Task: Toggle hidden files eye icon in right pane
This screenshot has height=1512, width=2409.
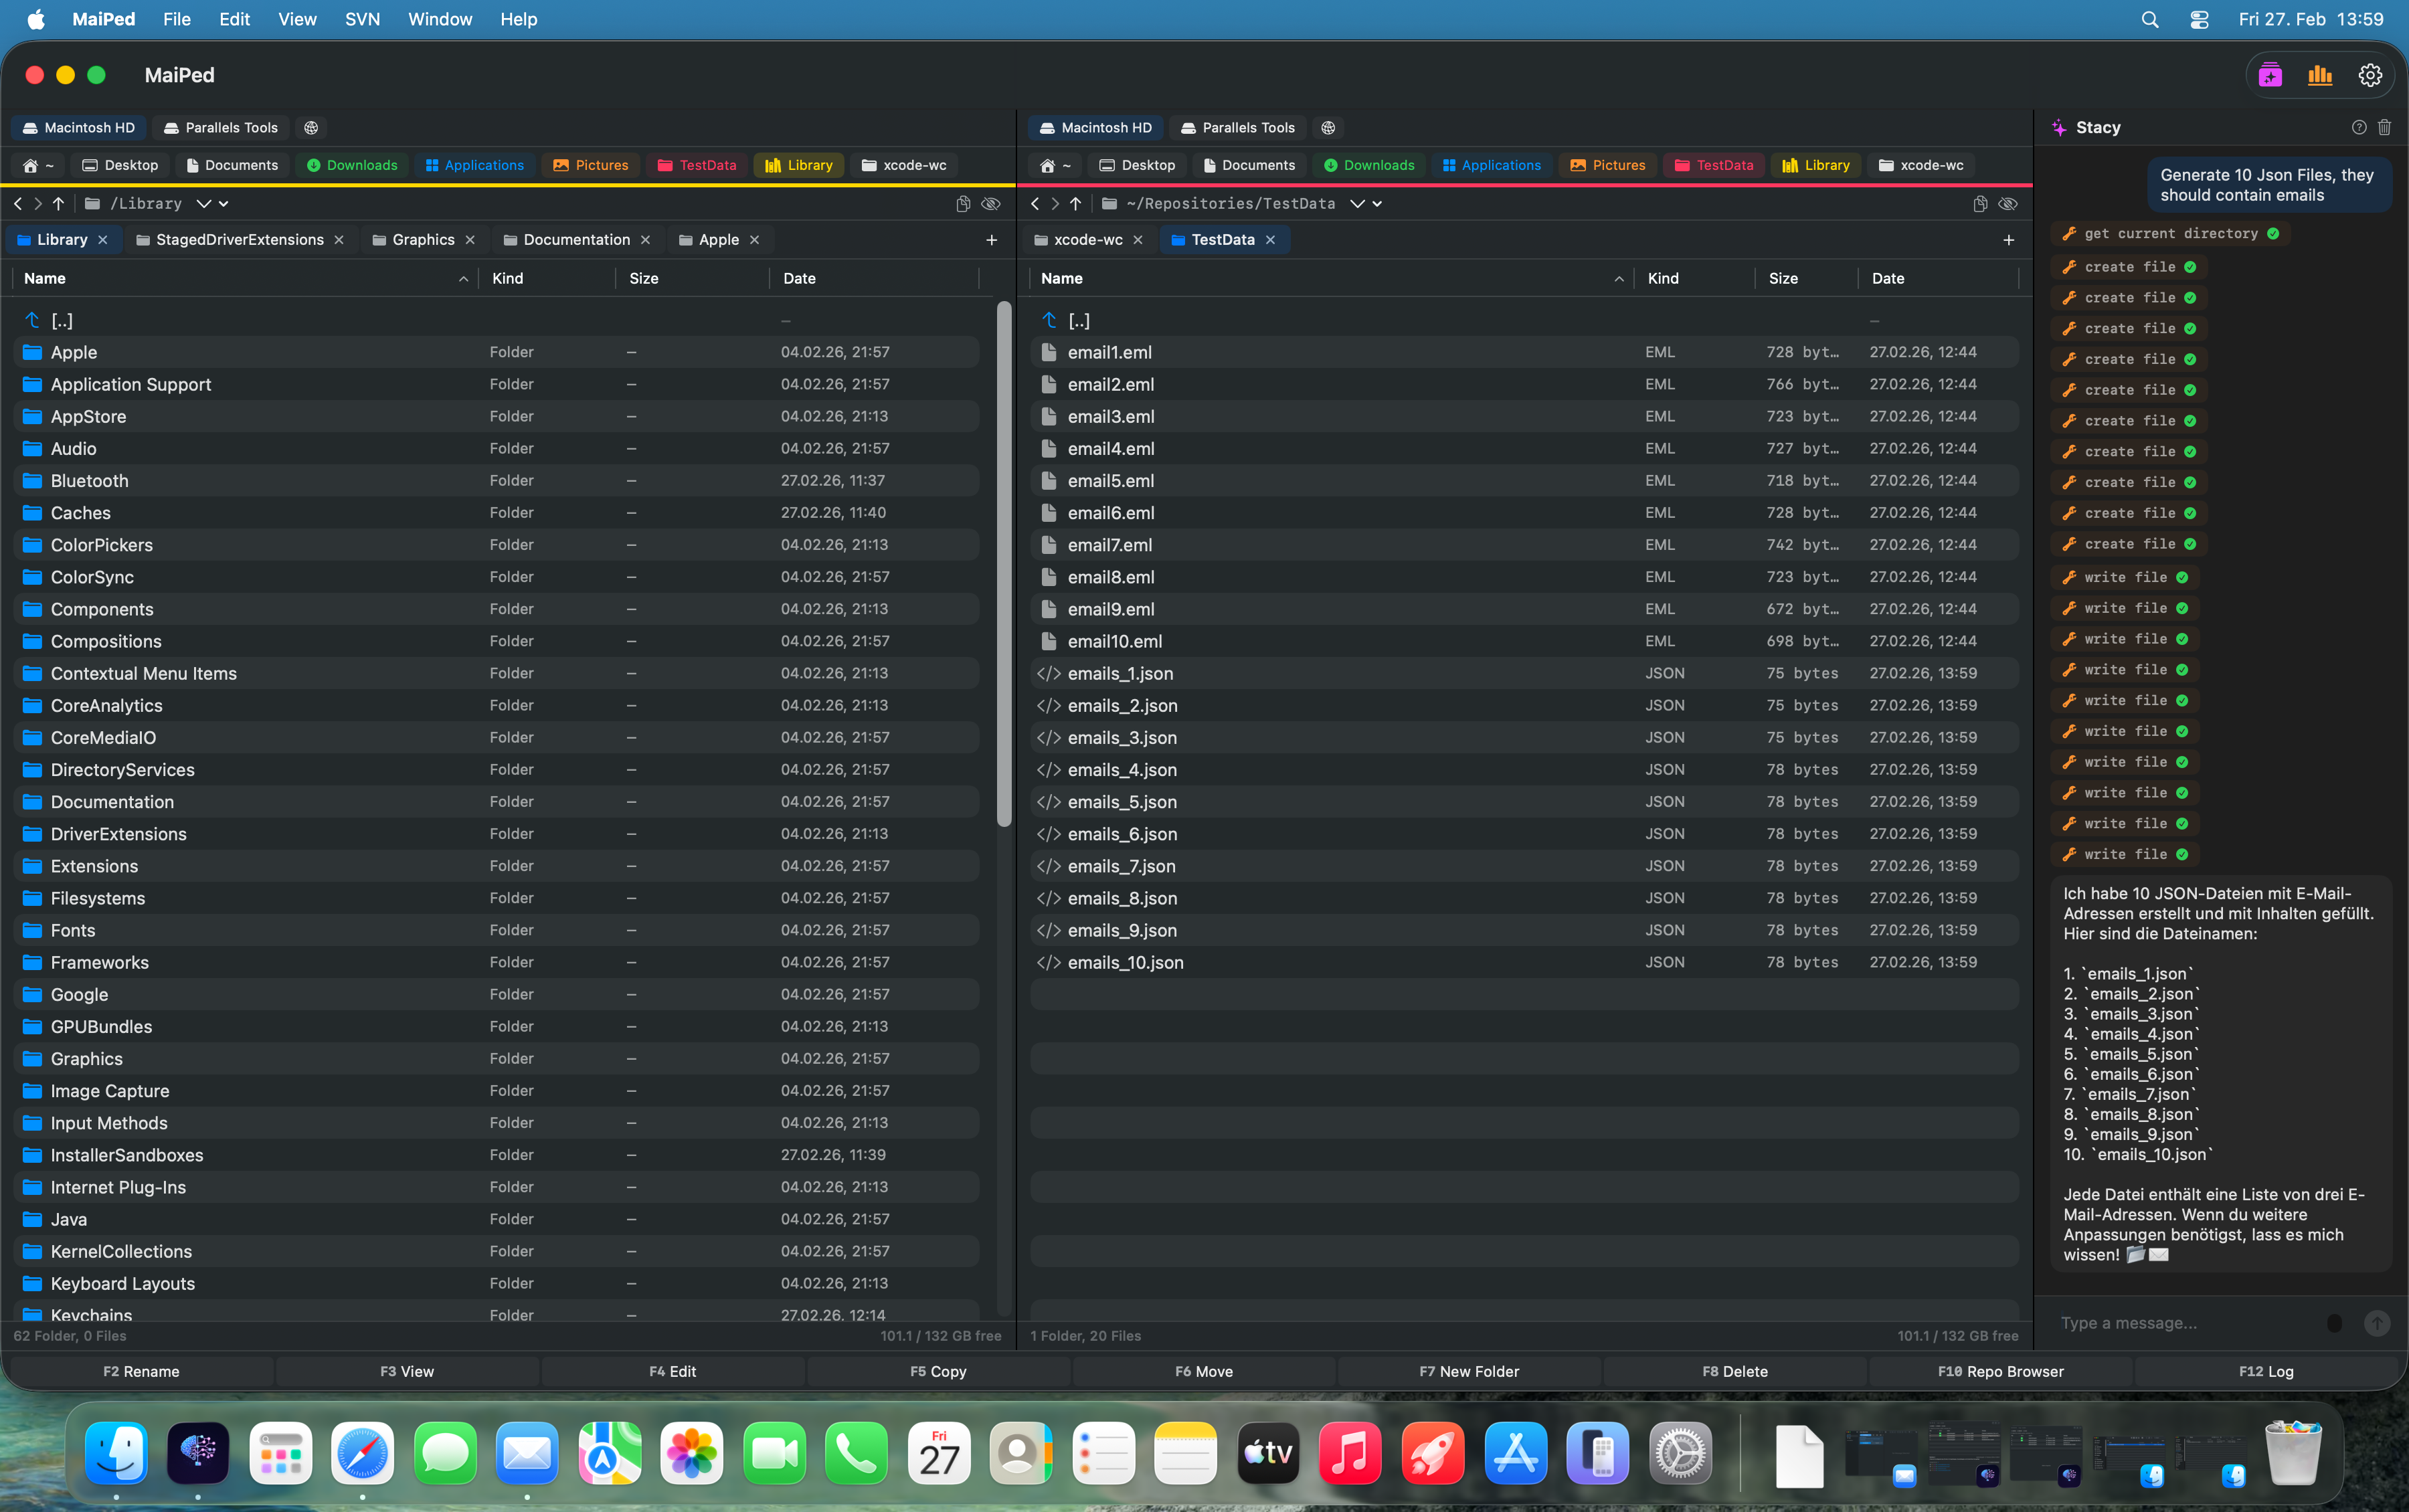Action: point(2008,203)
